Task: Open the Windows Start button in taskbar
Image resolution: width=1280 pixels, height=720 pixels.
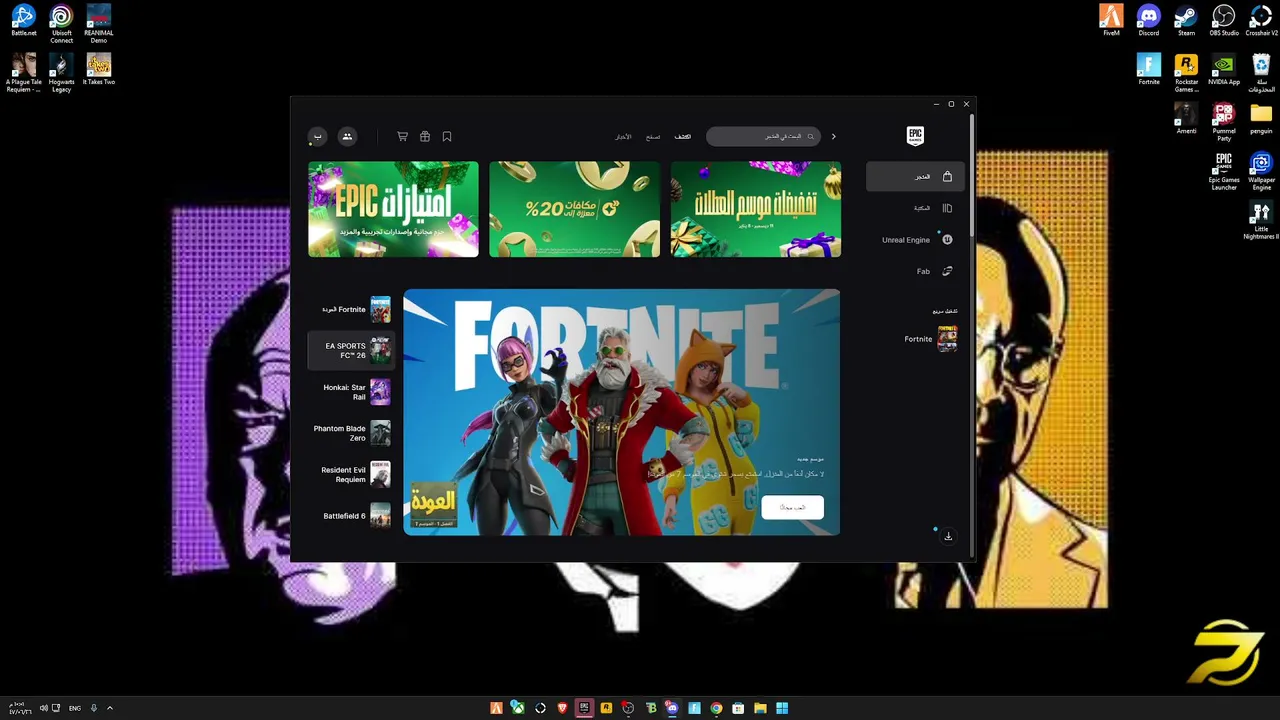Action: tap(782, 708)
